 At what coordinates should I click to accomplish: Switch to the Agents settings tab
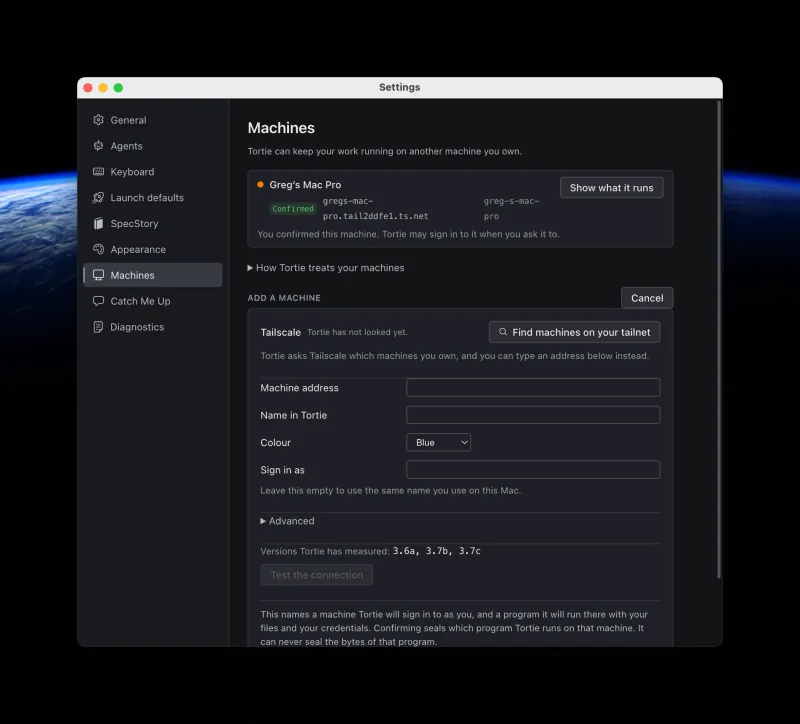click(153, 146)
